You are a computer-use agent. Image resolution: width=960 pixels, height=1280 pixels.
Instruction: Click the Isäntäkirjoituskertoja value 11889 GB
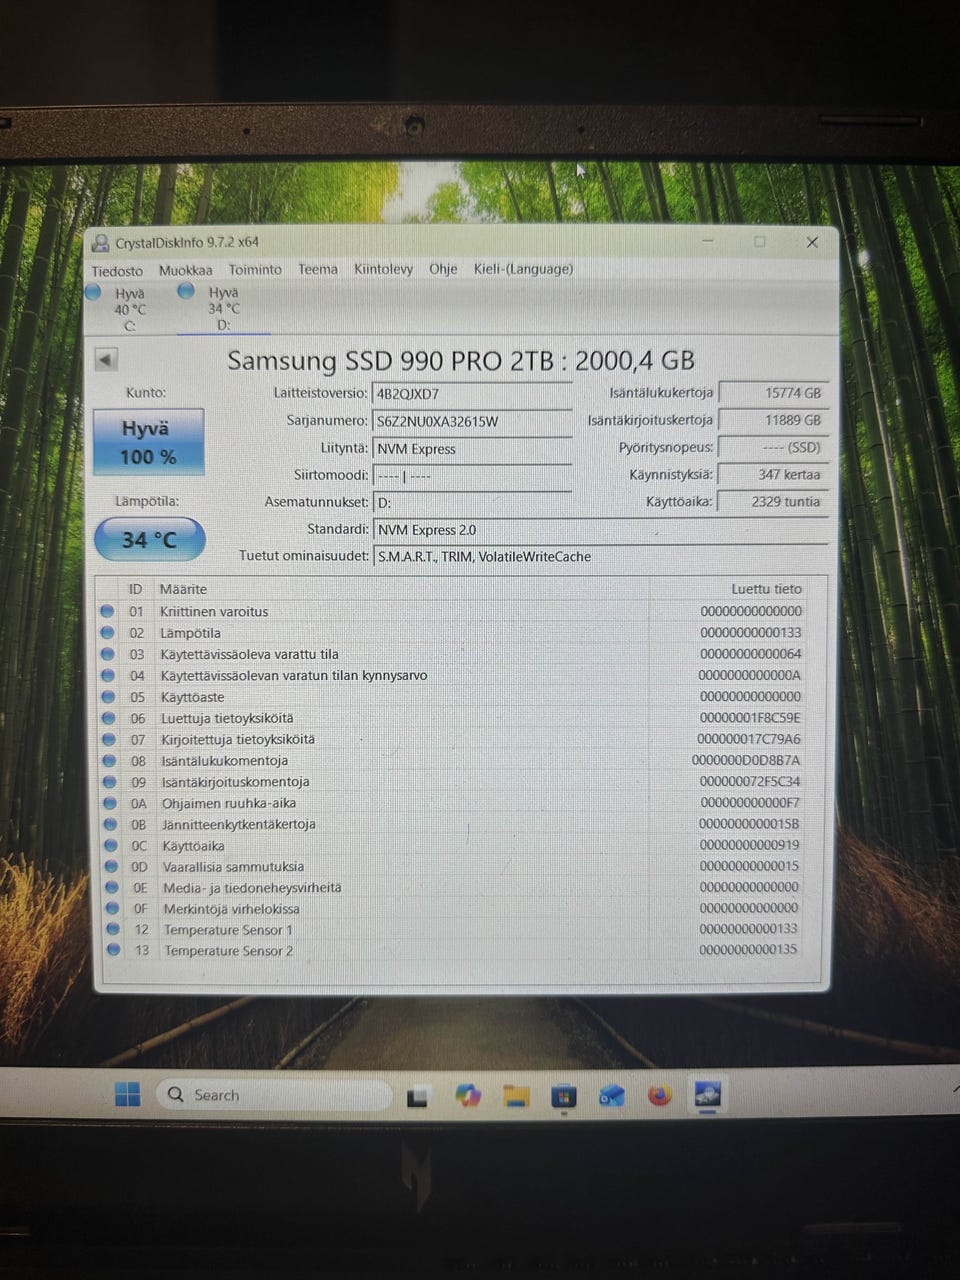(774, 421)
